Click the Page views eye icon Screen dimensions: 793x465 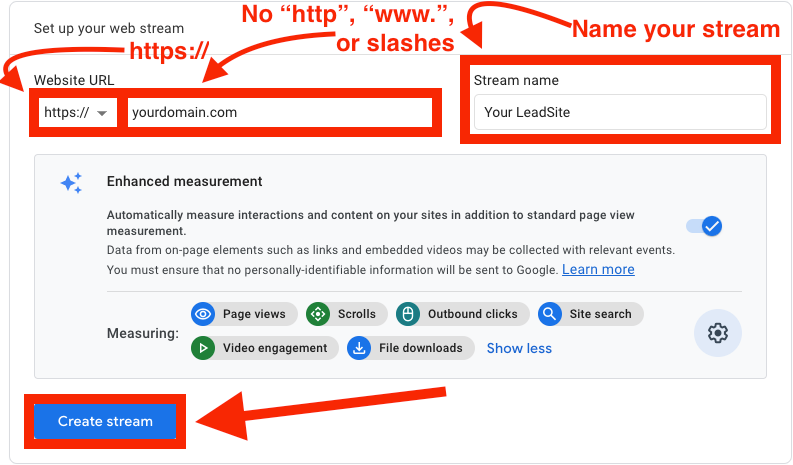click(x=204, y=314)
